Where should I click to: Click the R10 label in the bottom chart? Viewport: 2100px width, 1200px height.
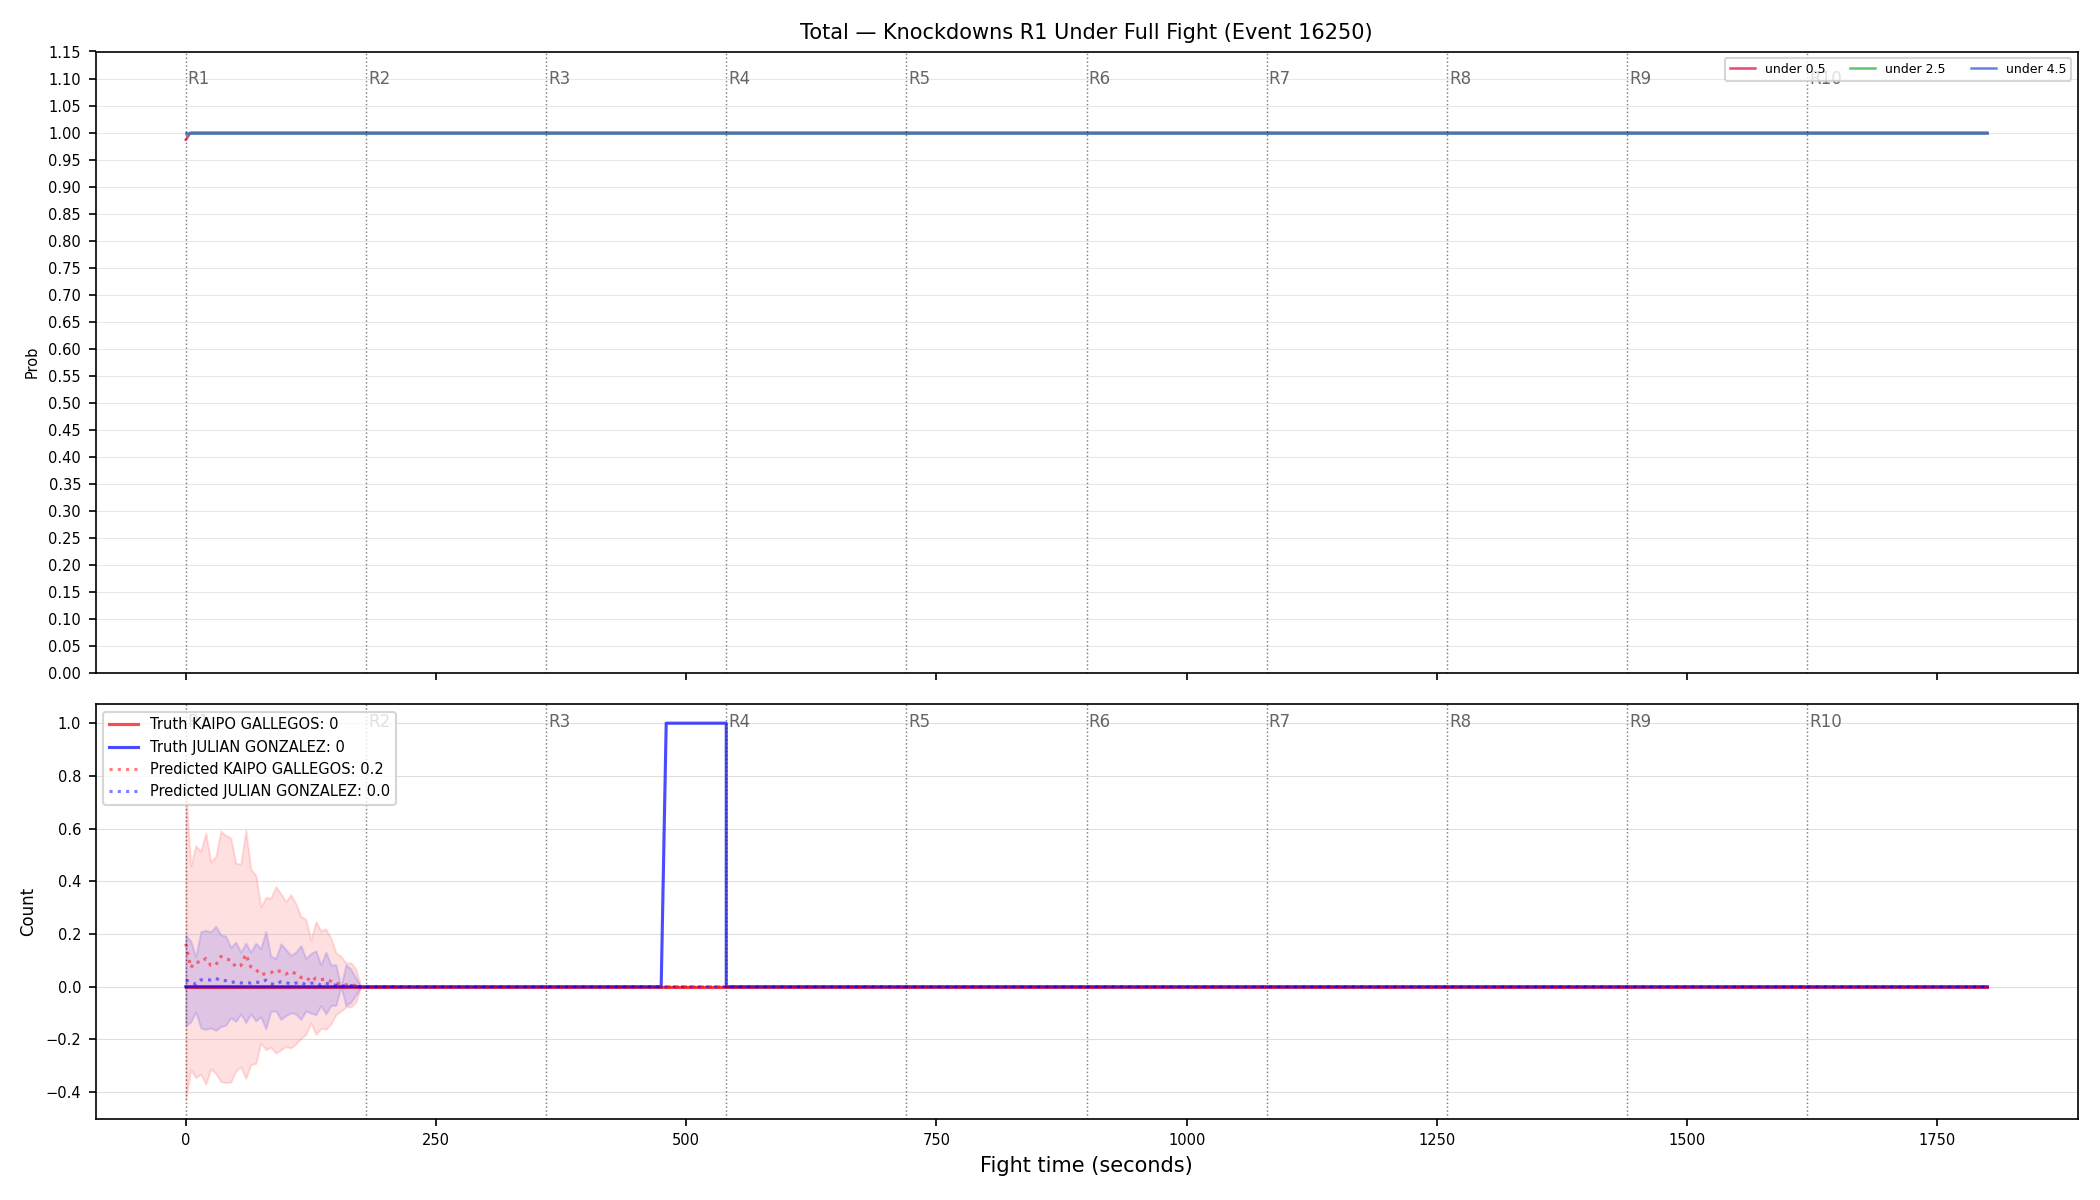coord(1825,721)
